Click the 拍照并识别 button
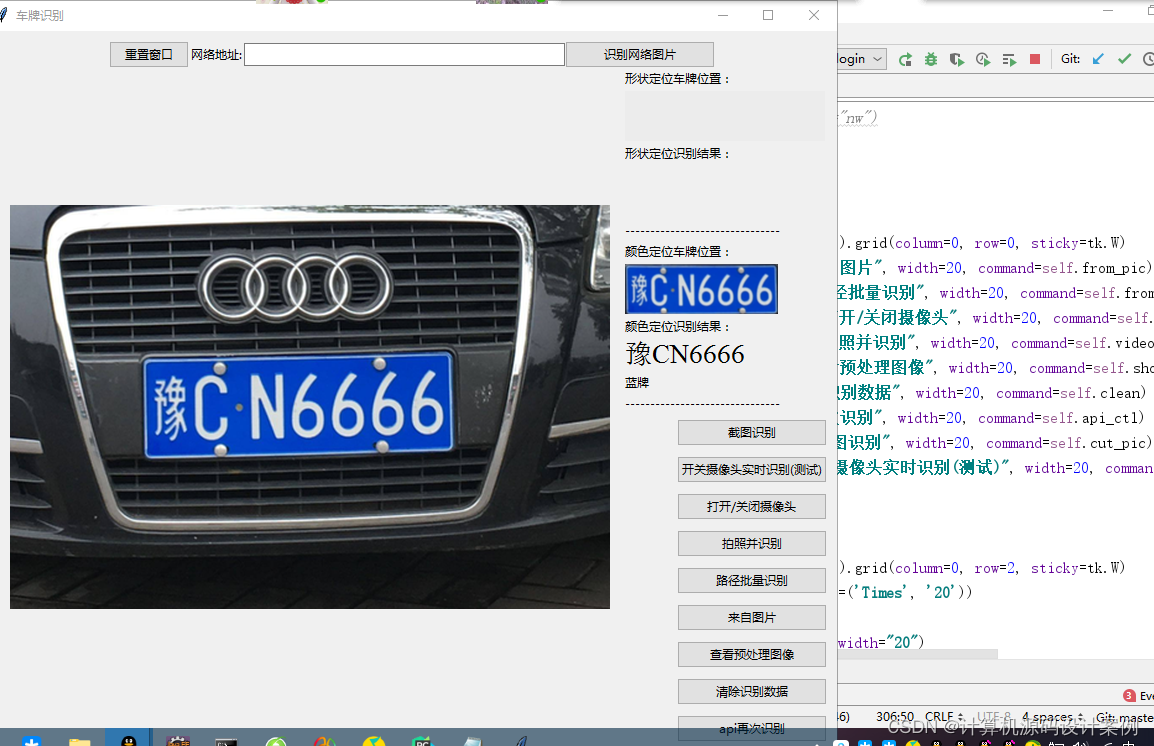The image size is (1154, 746). [x=751, y=544]
